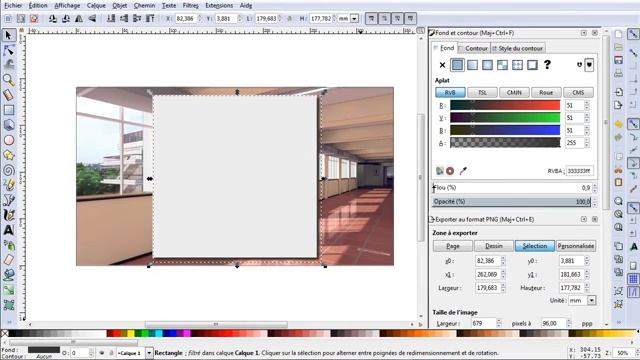Screen dimensions: 640x360
Task: Open the Chemin menu
Action: click(144, 6)
